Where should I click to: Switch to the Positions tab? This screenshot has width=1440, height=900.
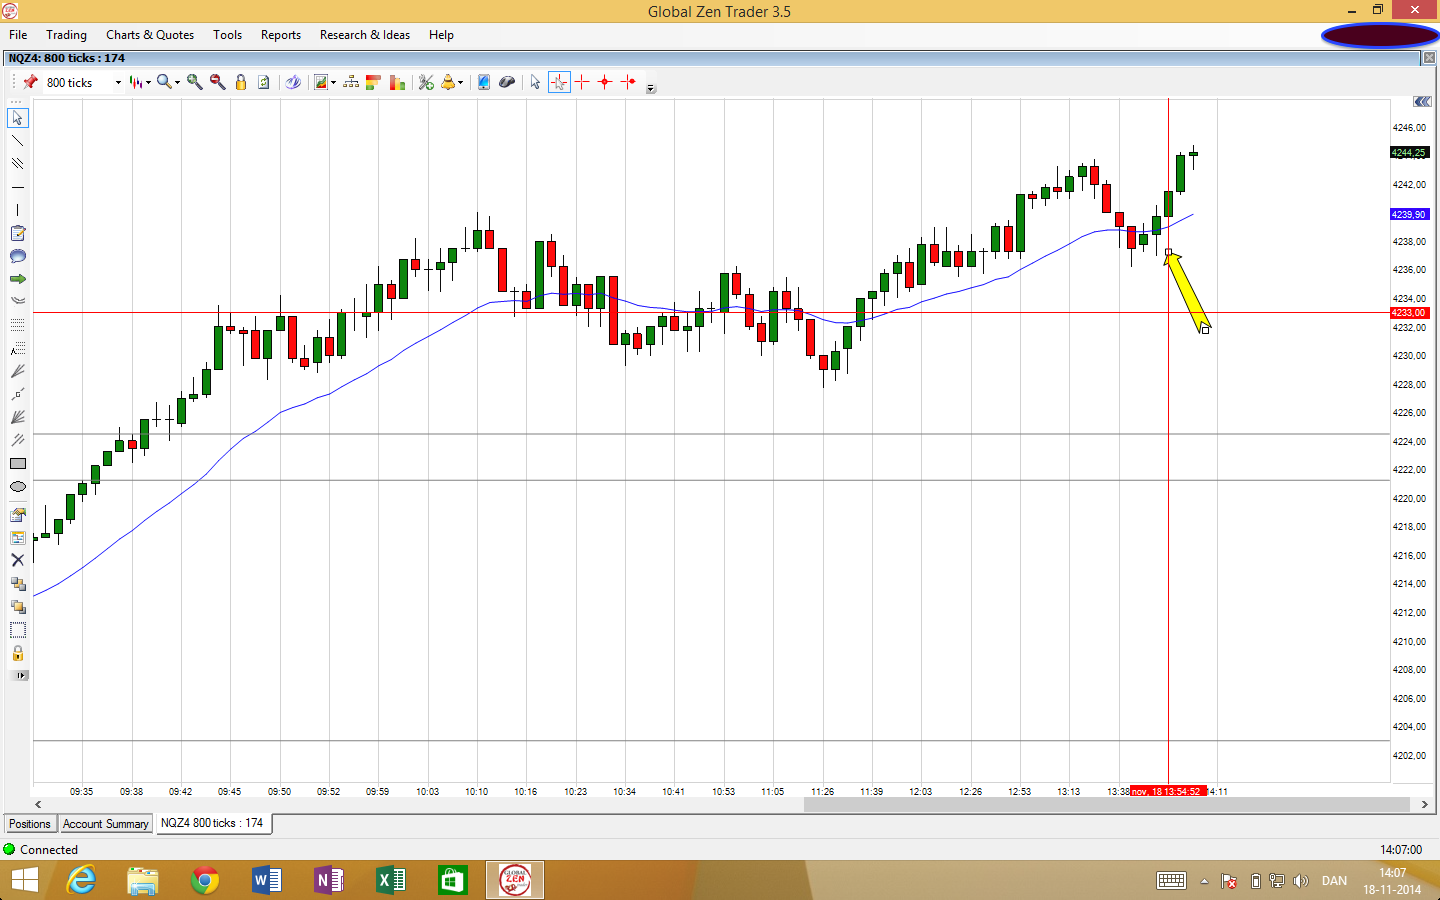[x=30, y=824]
